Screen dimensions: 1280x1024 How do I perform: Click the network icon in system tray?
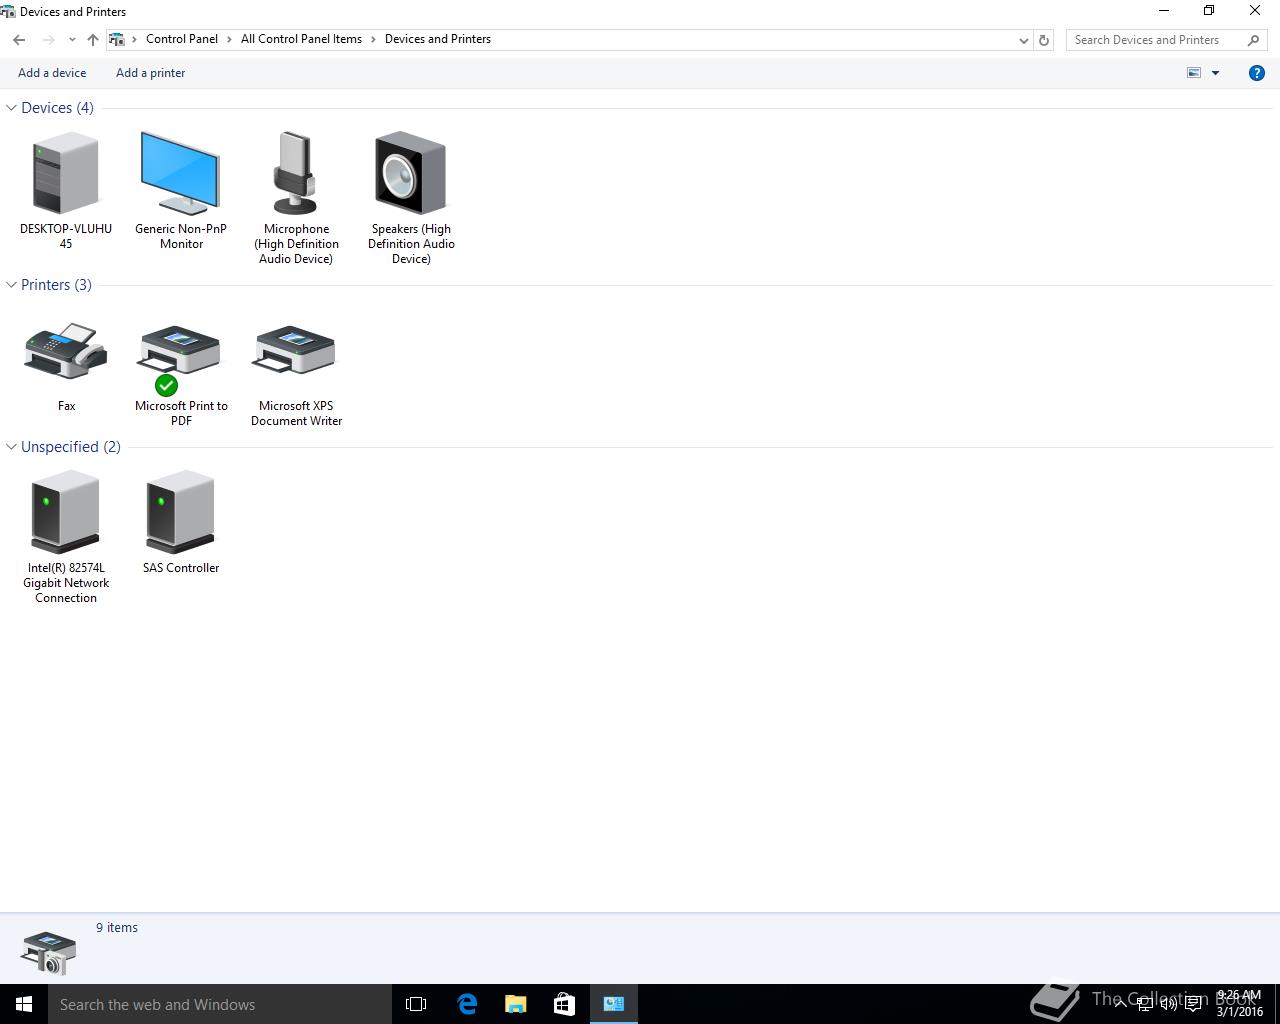[x=1144, y=1004]
